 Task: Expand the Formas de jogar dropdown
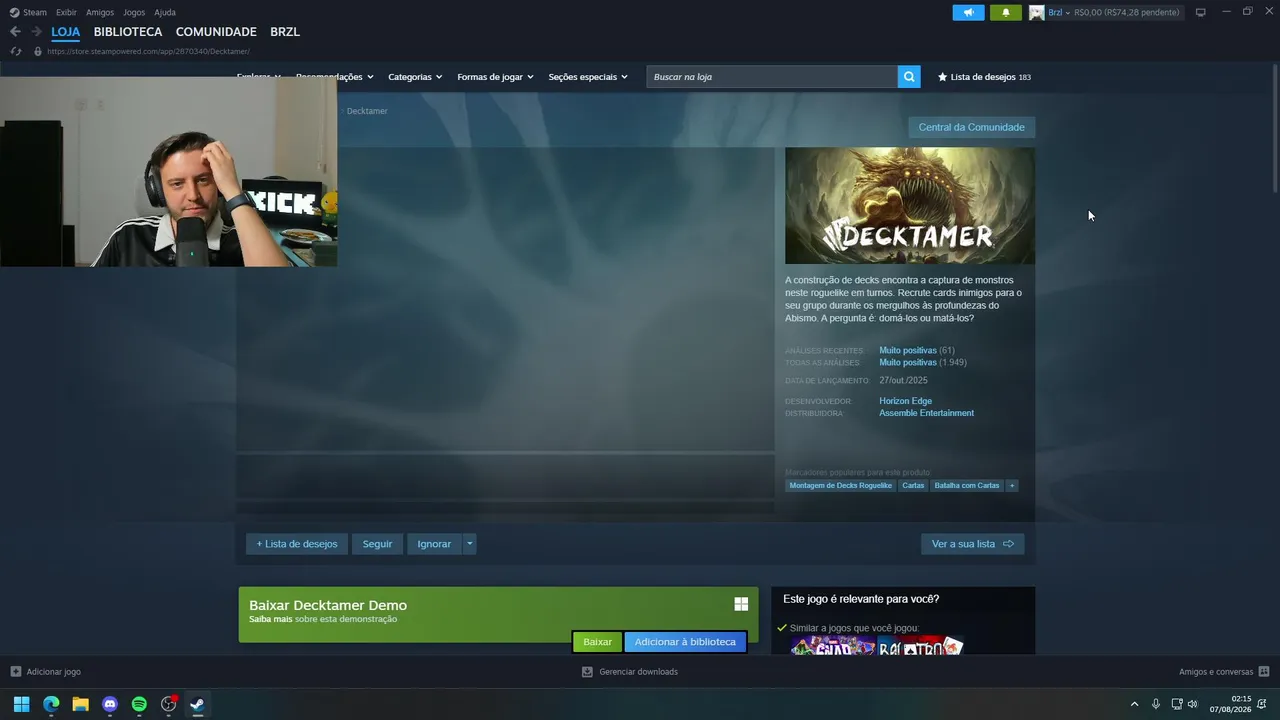pyautogui.click(x=495, y=77)
